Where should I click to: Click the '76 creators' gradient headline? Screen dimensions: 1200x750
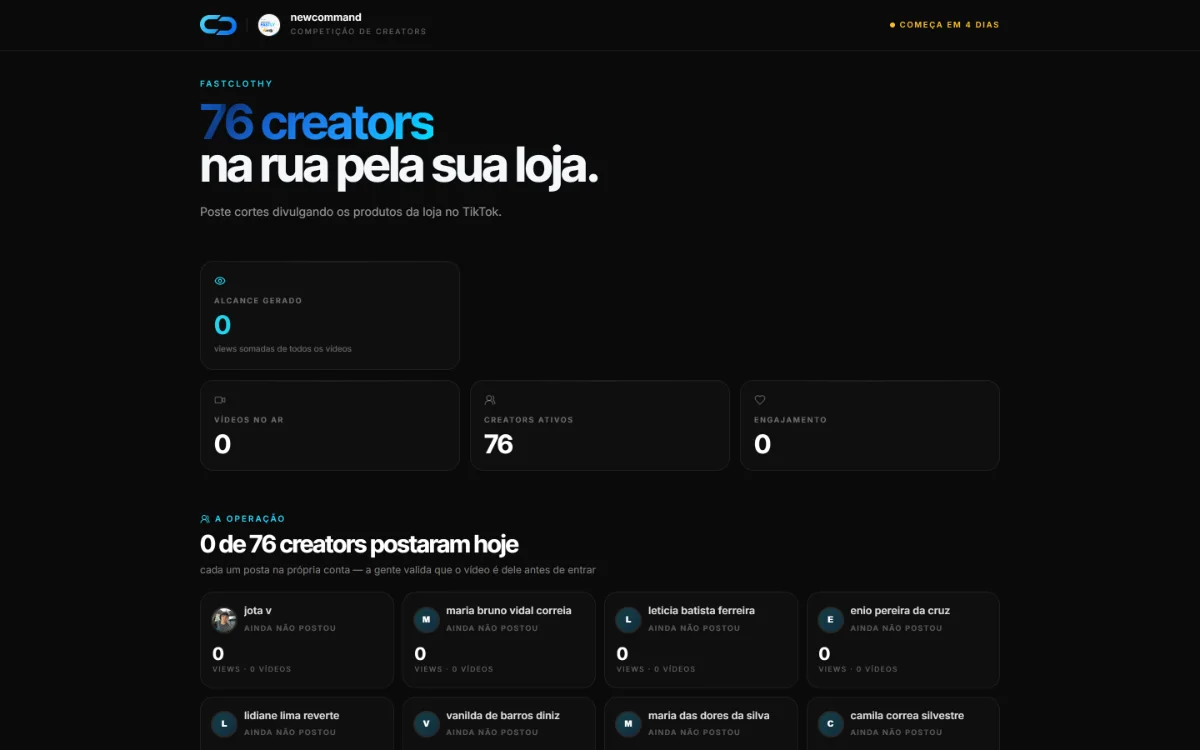[x=317, y=122]
